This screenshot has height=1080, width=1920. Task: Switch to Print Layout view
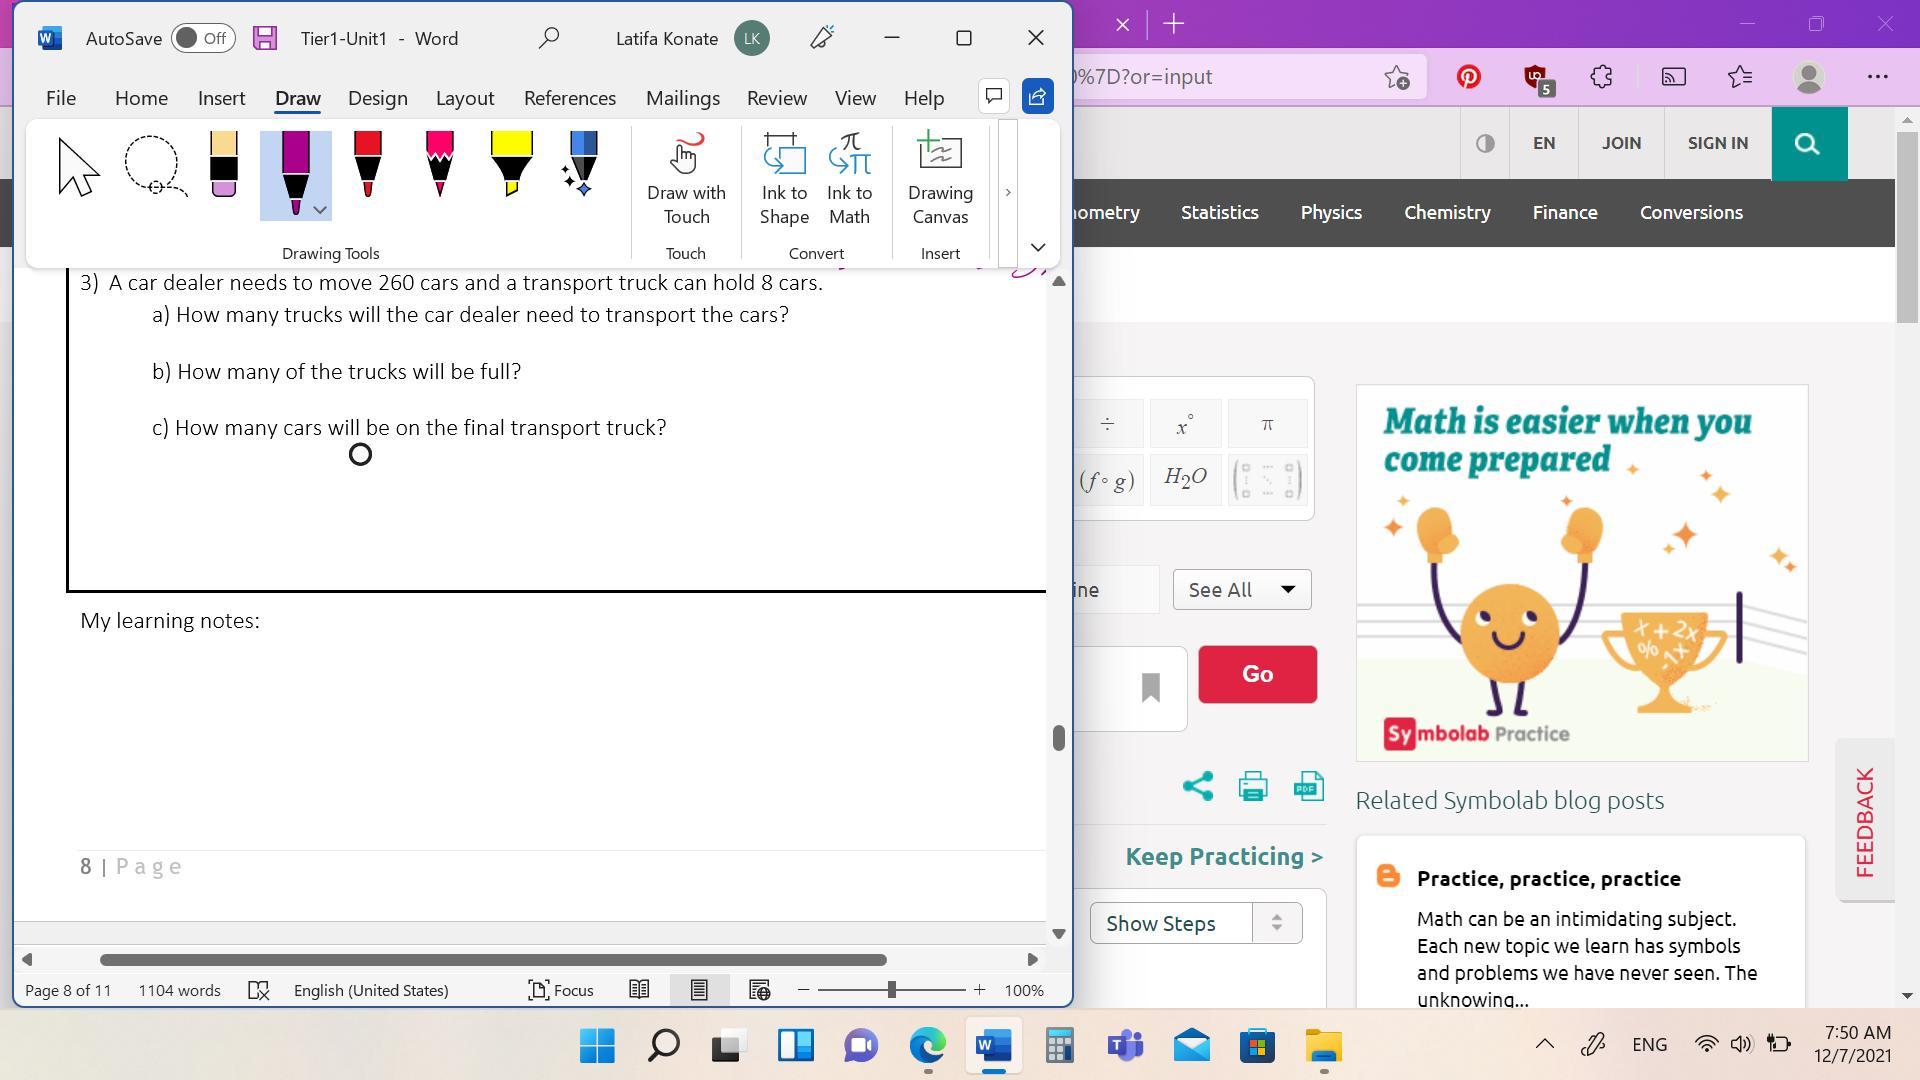699,990
